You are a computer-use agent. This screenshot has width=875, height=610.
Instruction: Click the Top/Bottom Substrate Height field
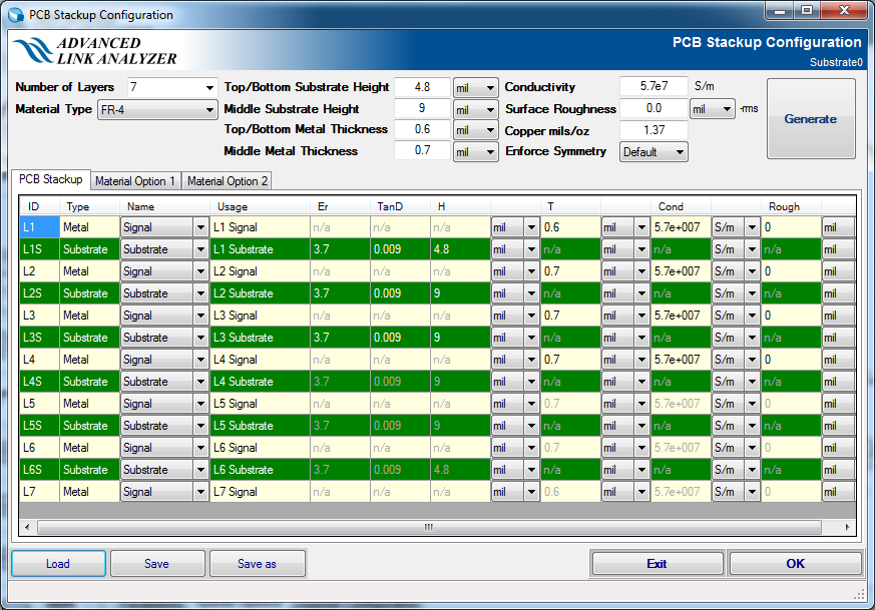pyautogui.click(x=422, y=87)
